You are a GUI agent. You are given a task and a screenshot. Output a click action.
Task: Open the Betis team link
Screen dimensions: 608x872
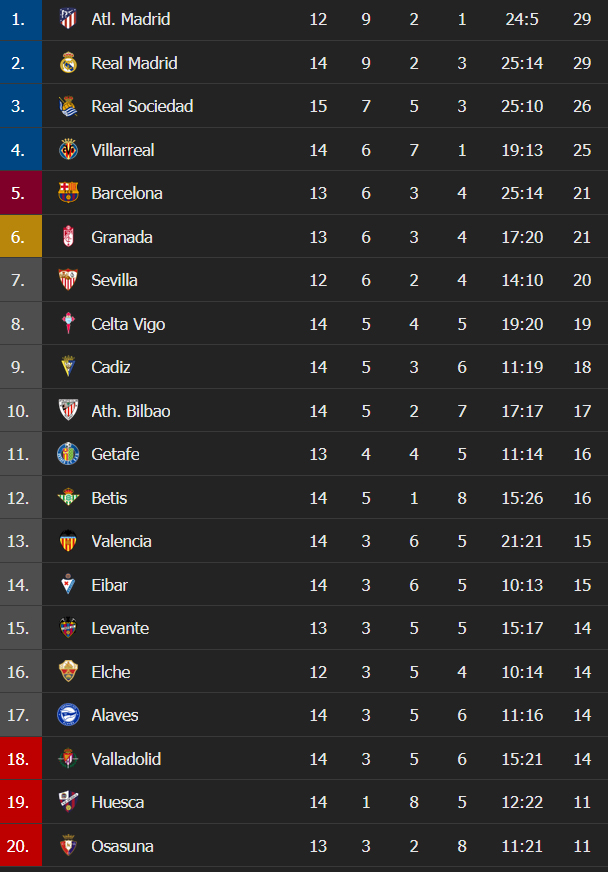109,498
